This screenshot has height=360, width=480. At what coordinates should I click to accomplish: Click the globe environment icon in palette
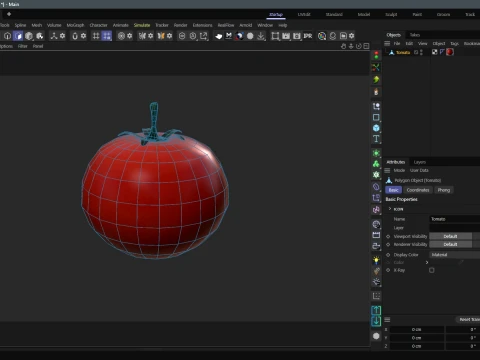[376, 224]
